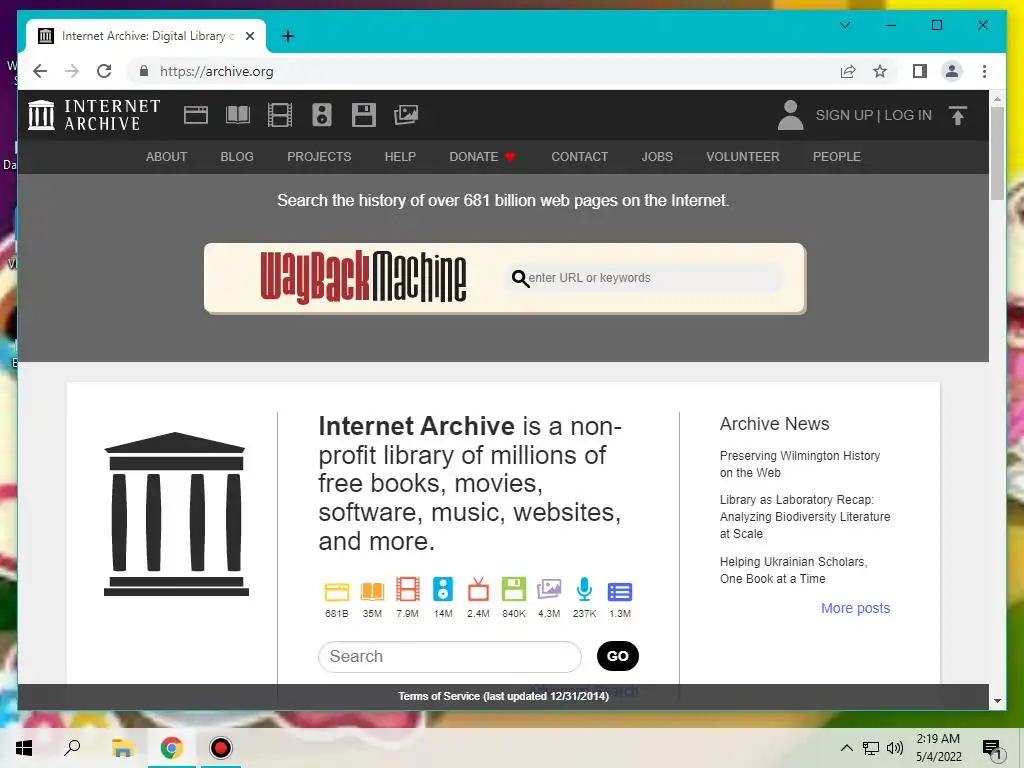1024x768 pixels.
Task: Click the screen recorder taskbar icon
Action: 221,748
